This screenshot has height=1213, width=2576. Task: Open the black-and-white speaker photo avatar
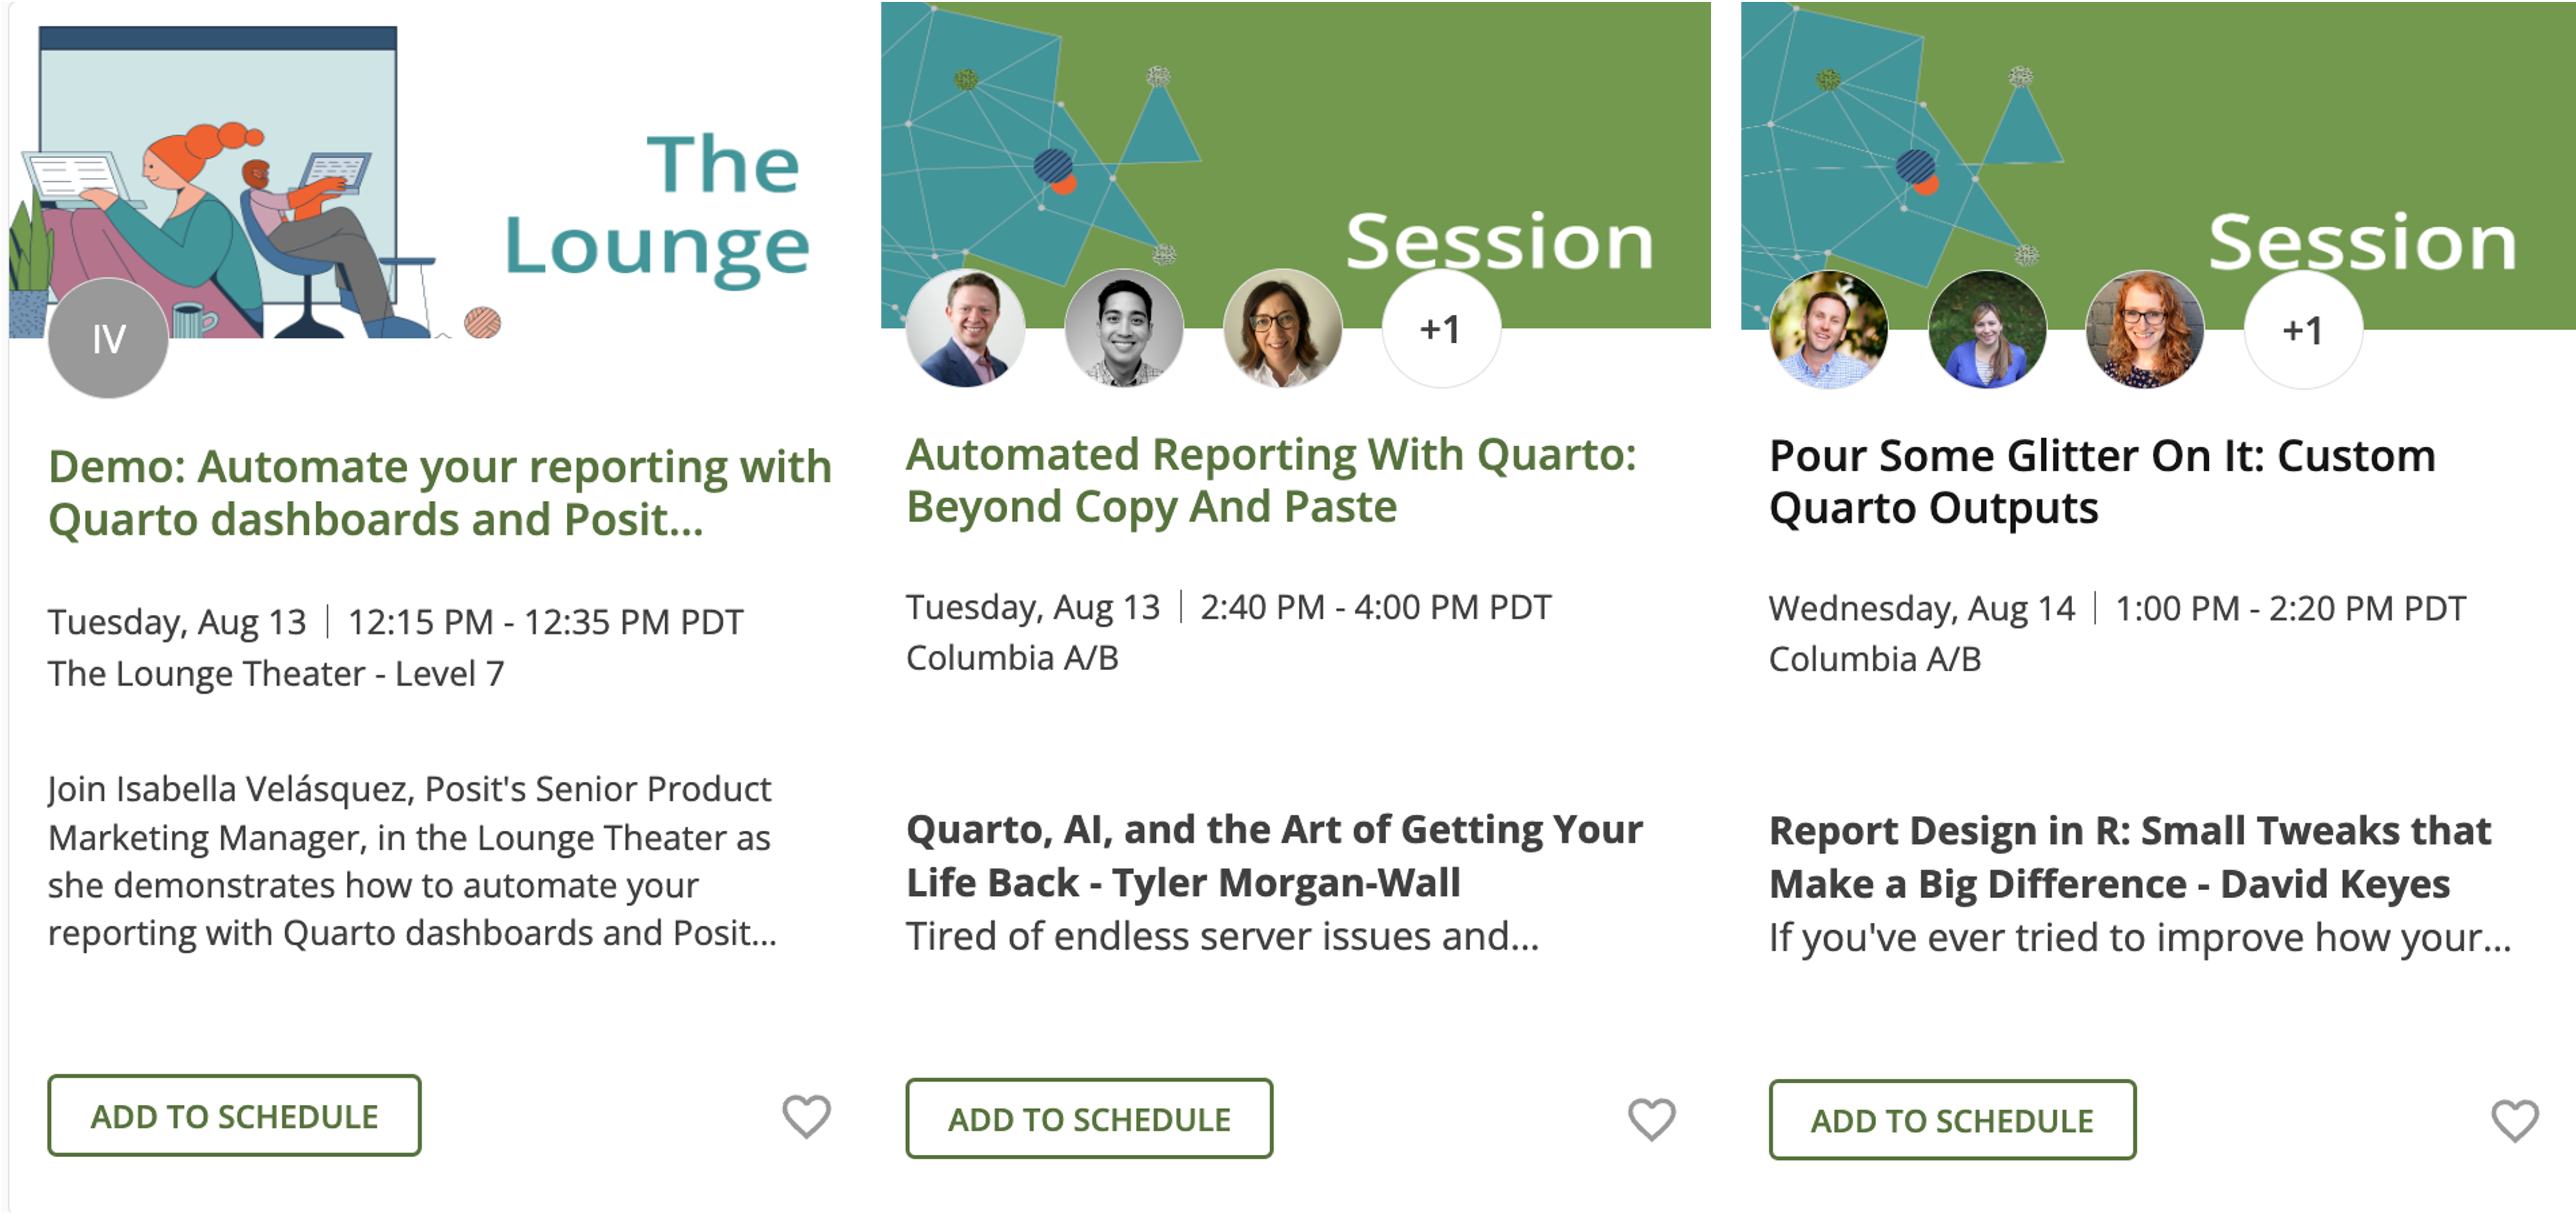click(1124, 328)
